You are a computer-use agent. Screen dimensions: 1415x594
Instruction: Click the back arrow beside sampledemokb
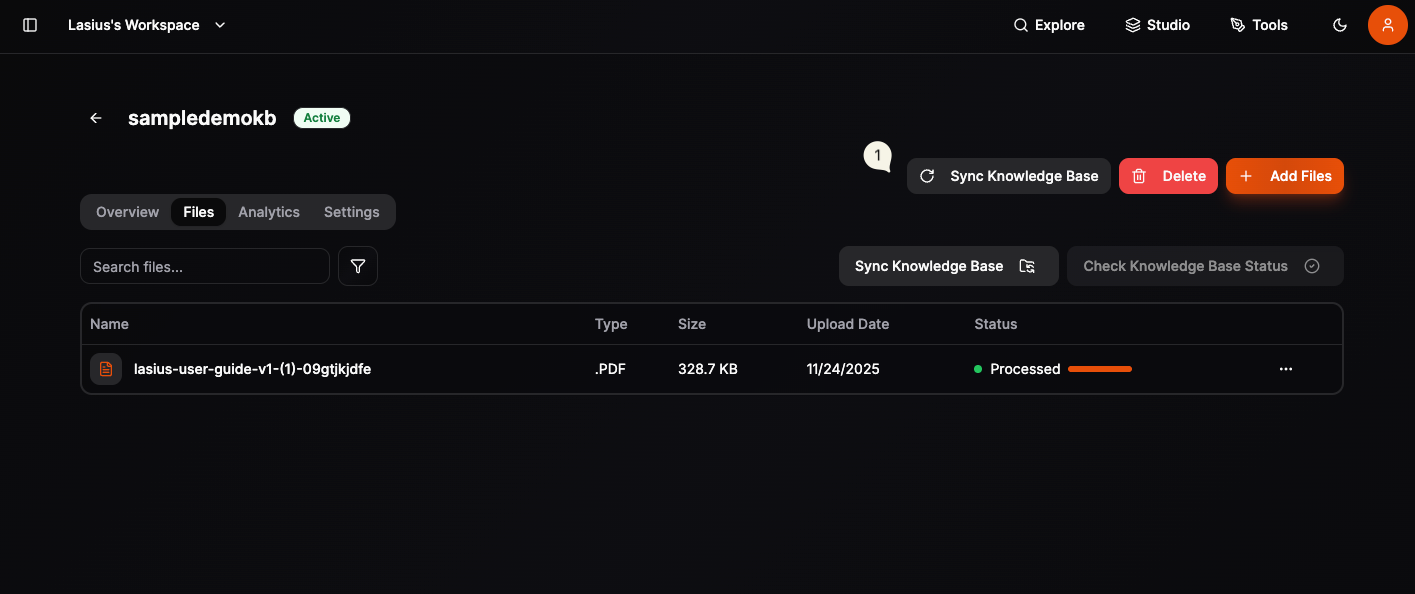pyautogui.click(x=95, y=117)
